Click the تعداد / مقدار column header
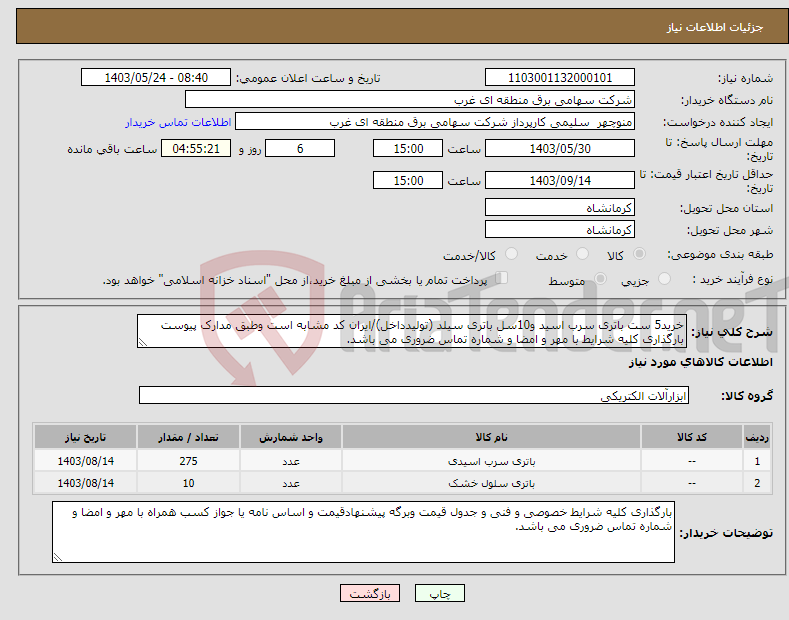The height and width of the screenshot is (620, 789). pos(188,437)
